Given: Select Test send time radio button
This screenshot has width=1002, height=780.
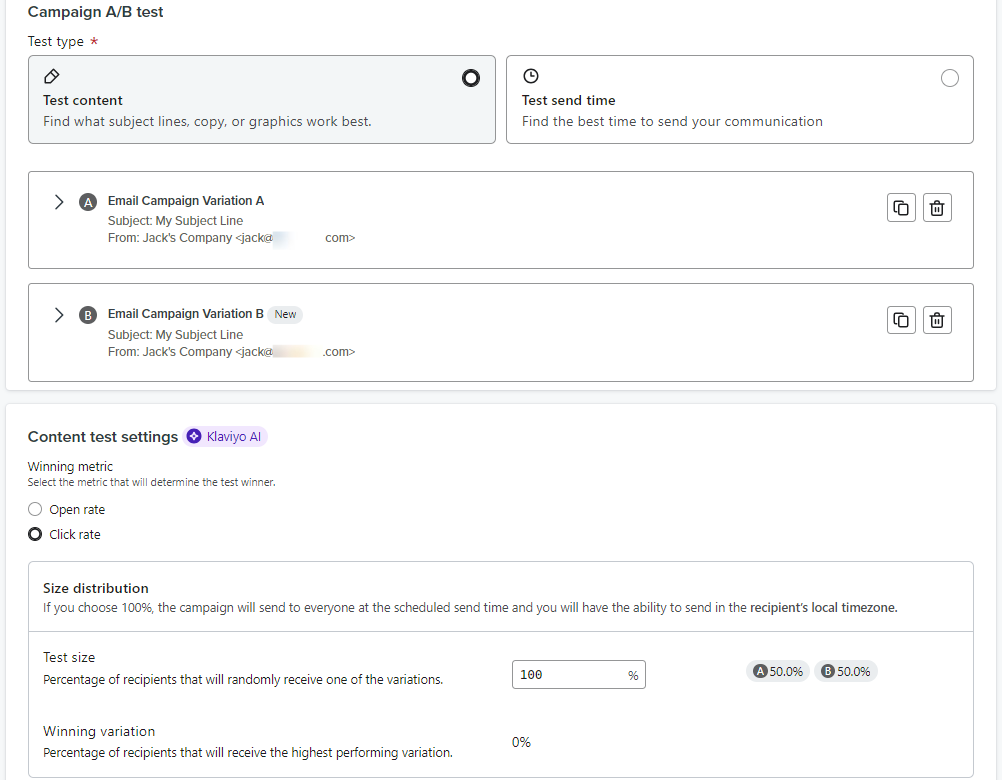Looking at the screenshot, I should pos(950,77).
